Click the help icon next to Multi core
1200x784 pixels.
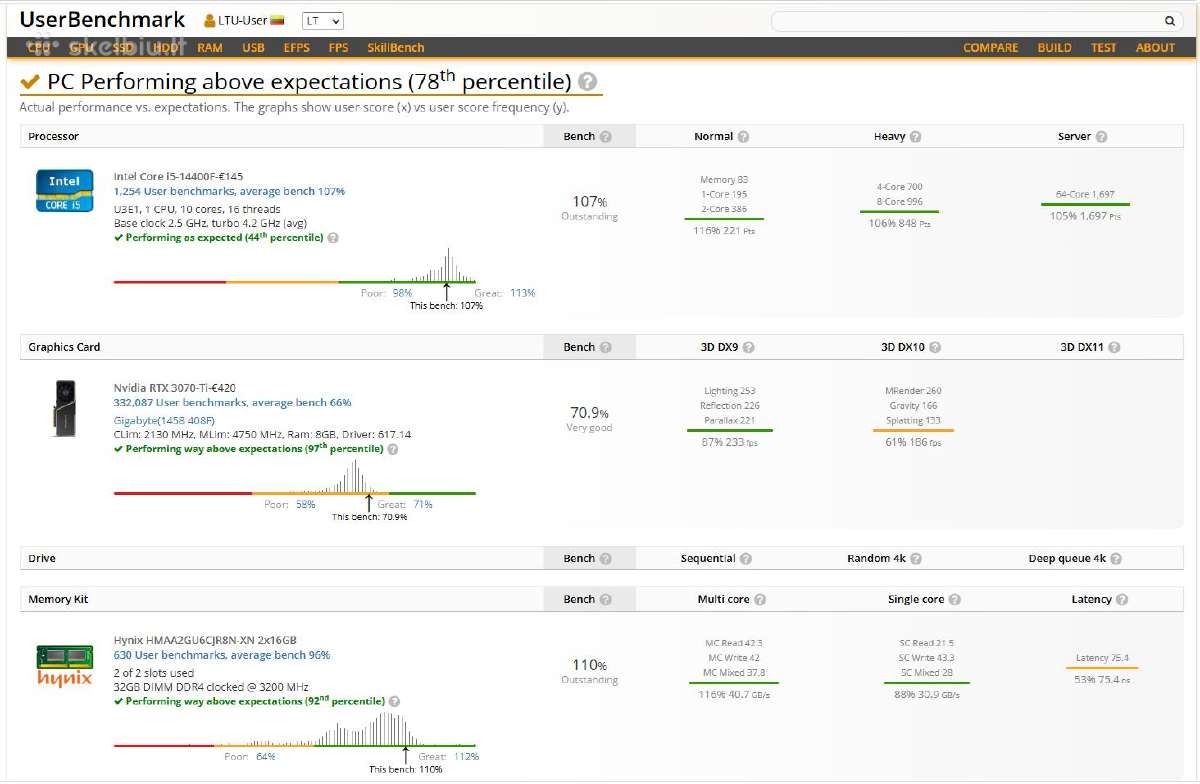click(760, 600)
